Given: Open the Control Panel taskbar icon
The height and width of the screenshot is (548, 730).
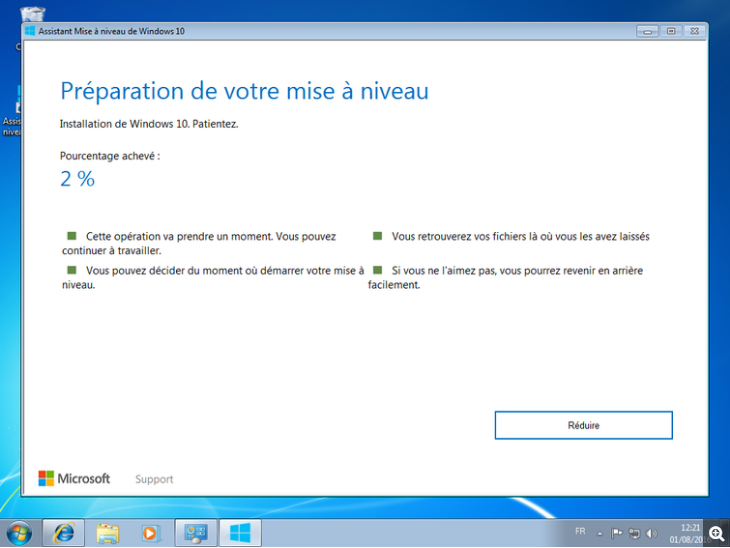Looking at the screenshot, I should click(196, 533).
